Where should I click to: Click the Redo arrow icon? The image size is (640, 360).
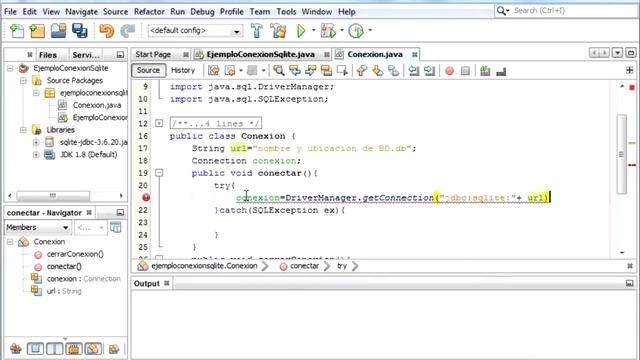point(128,31)
